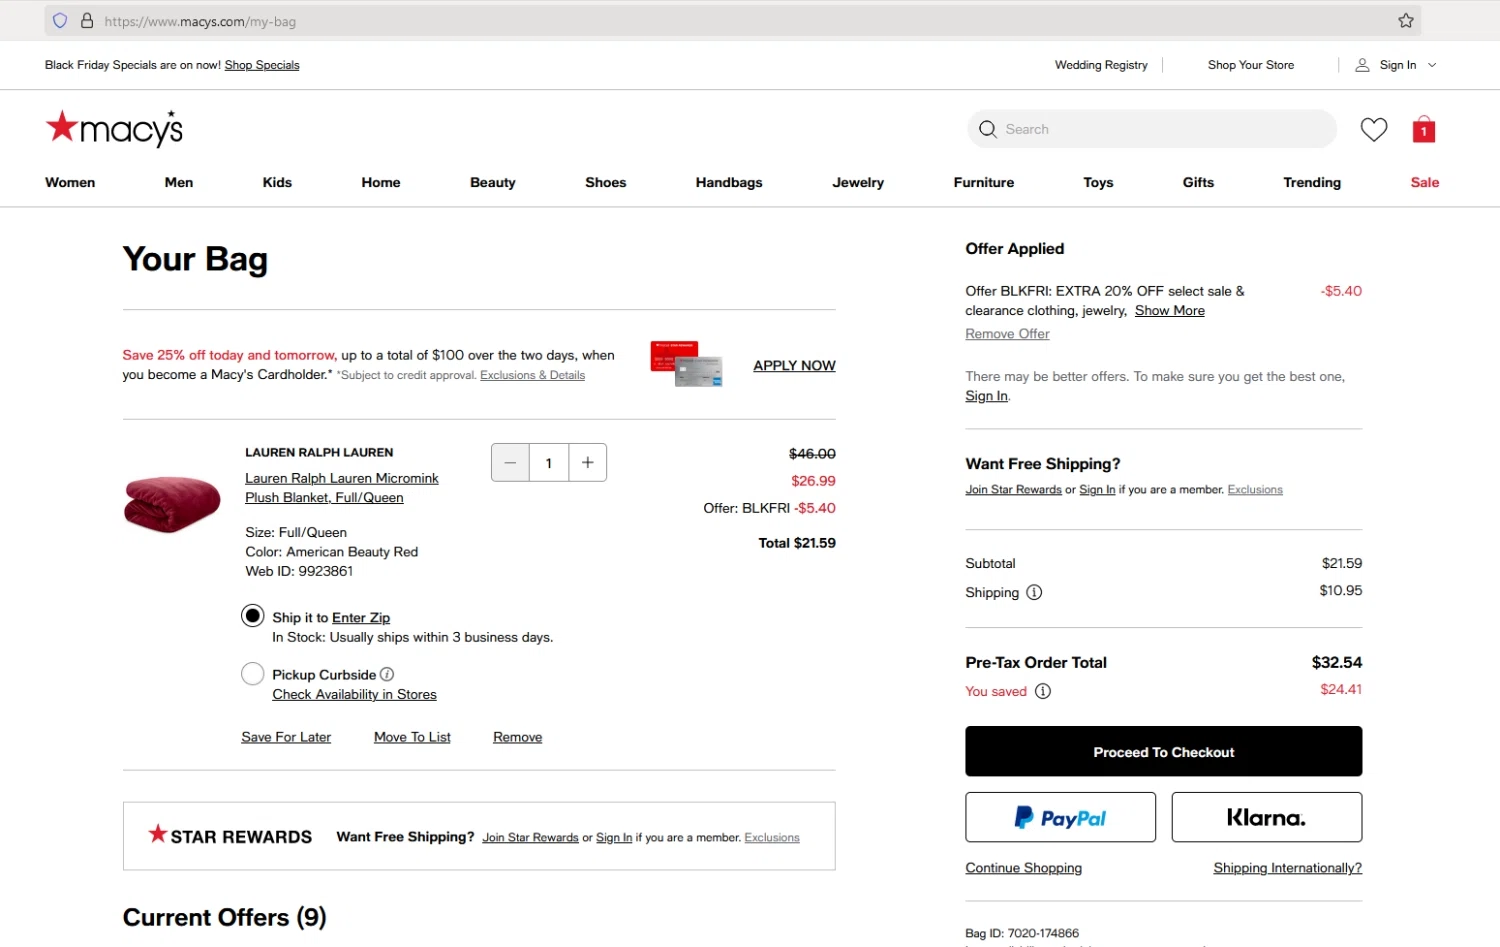Open the Home menu
The image size is (1500, 947).
tap(381, 182)
